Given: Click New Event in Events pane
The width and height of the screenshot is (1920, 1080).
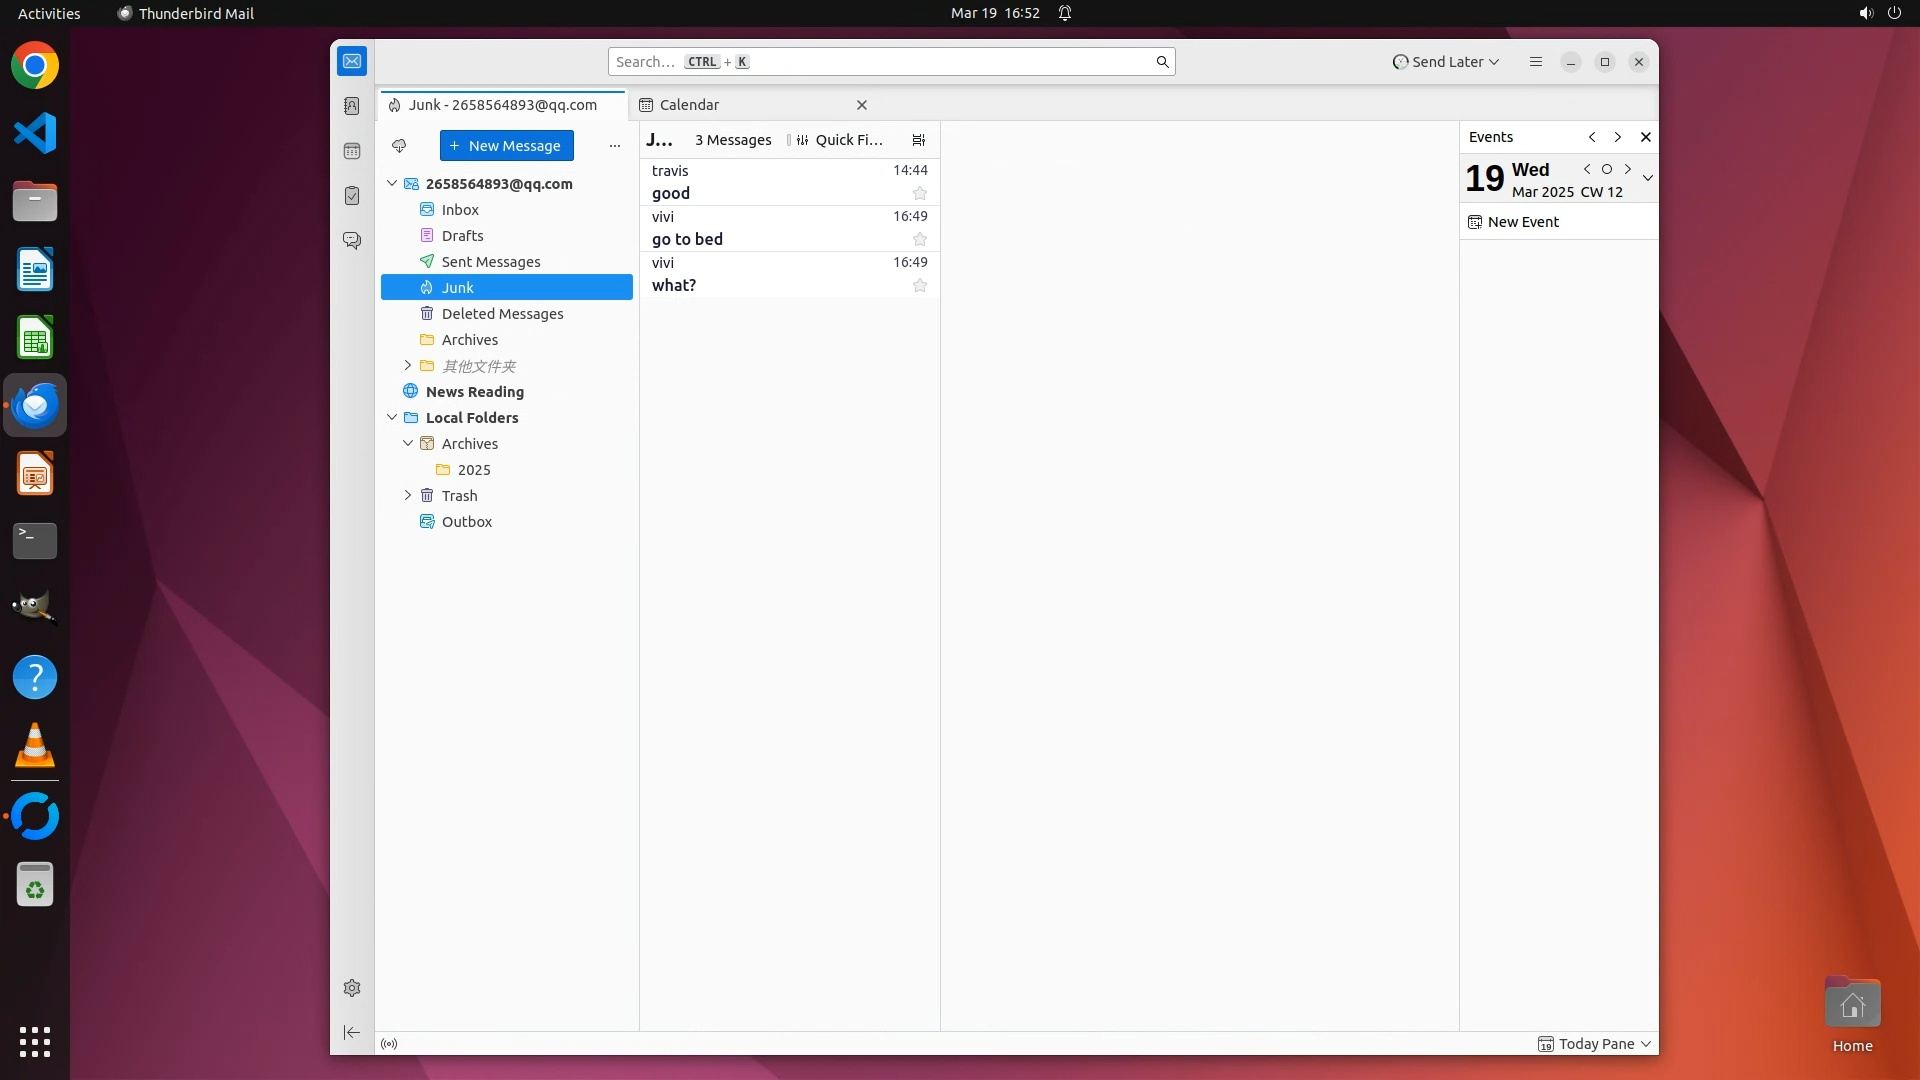Looking at the screenshot, I should tap(1522, 222).
